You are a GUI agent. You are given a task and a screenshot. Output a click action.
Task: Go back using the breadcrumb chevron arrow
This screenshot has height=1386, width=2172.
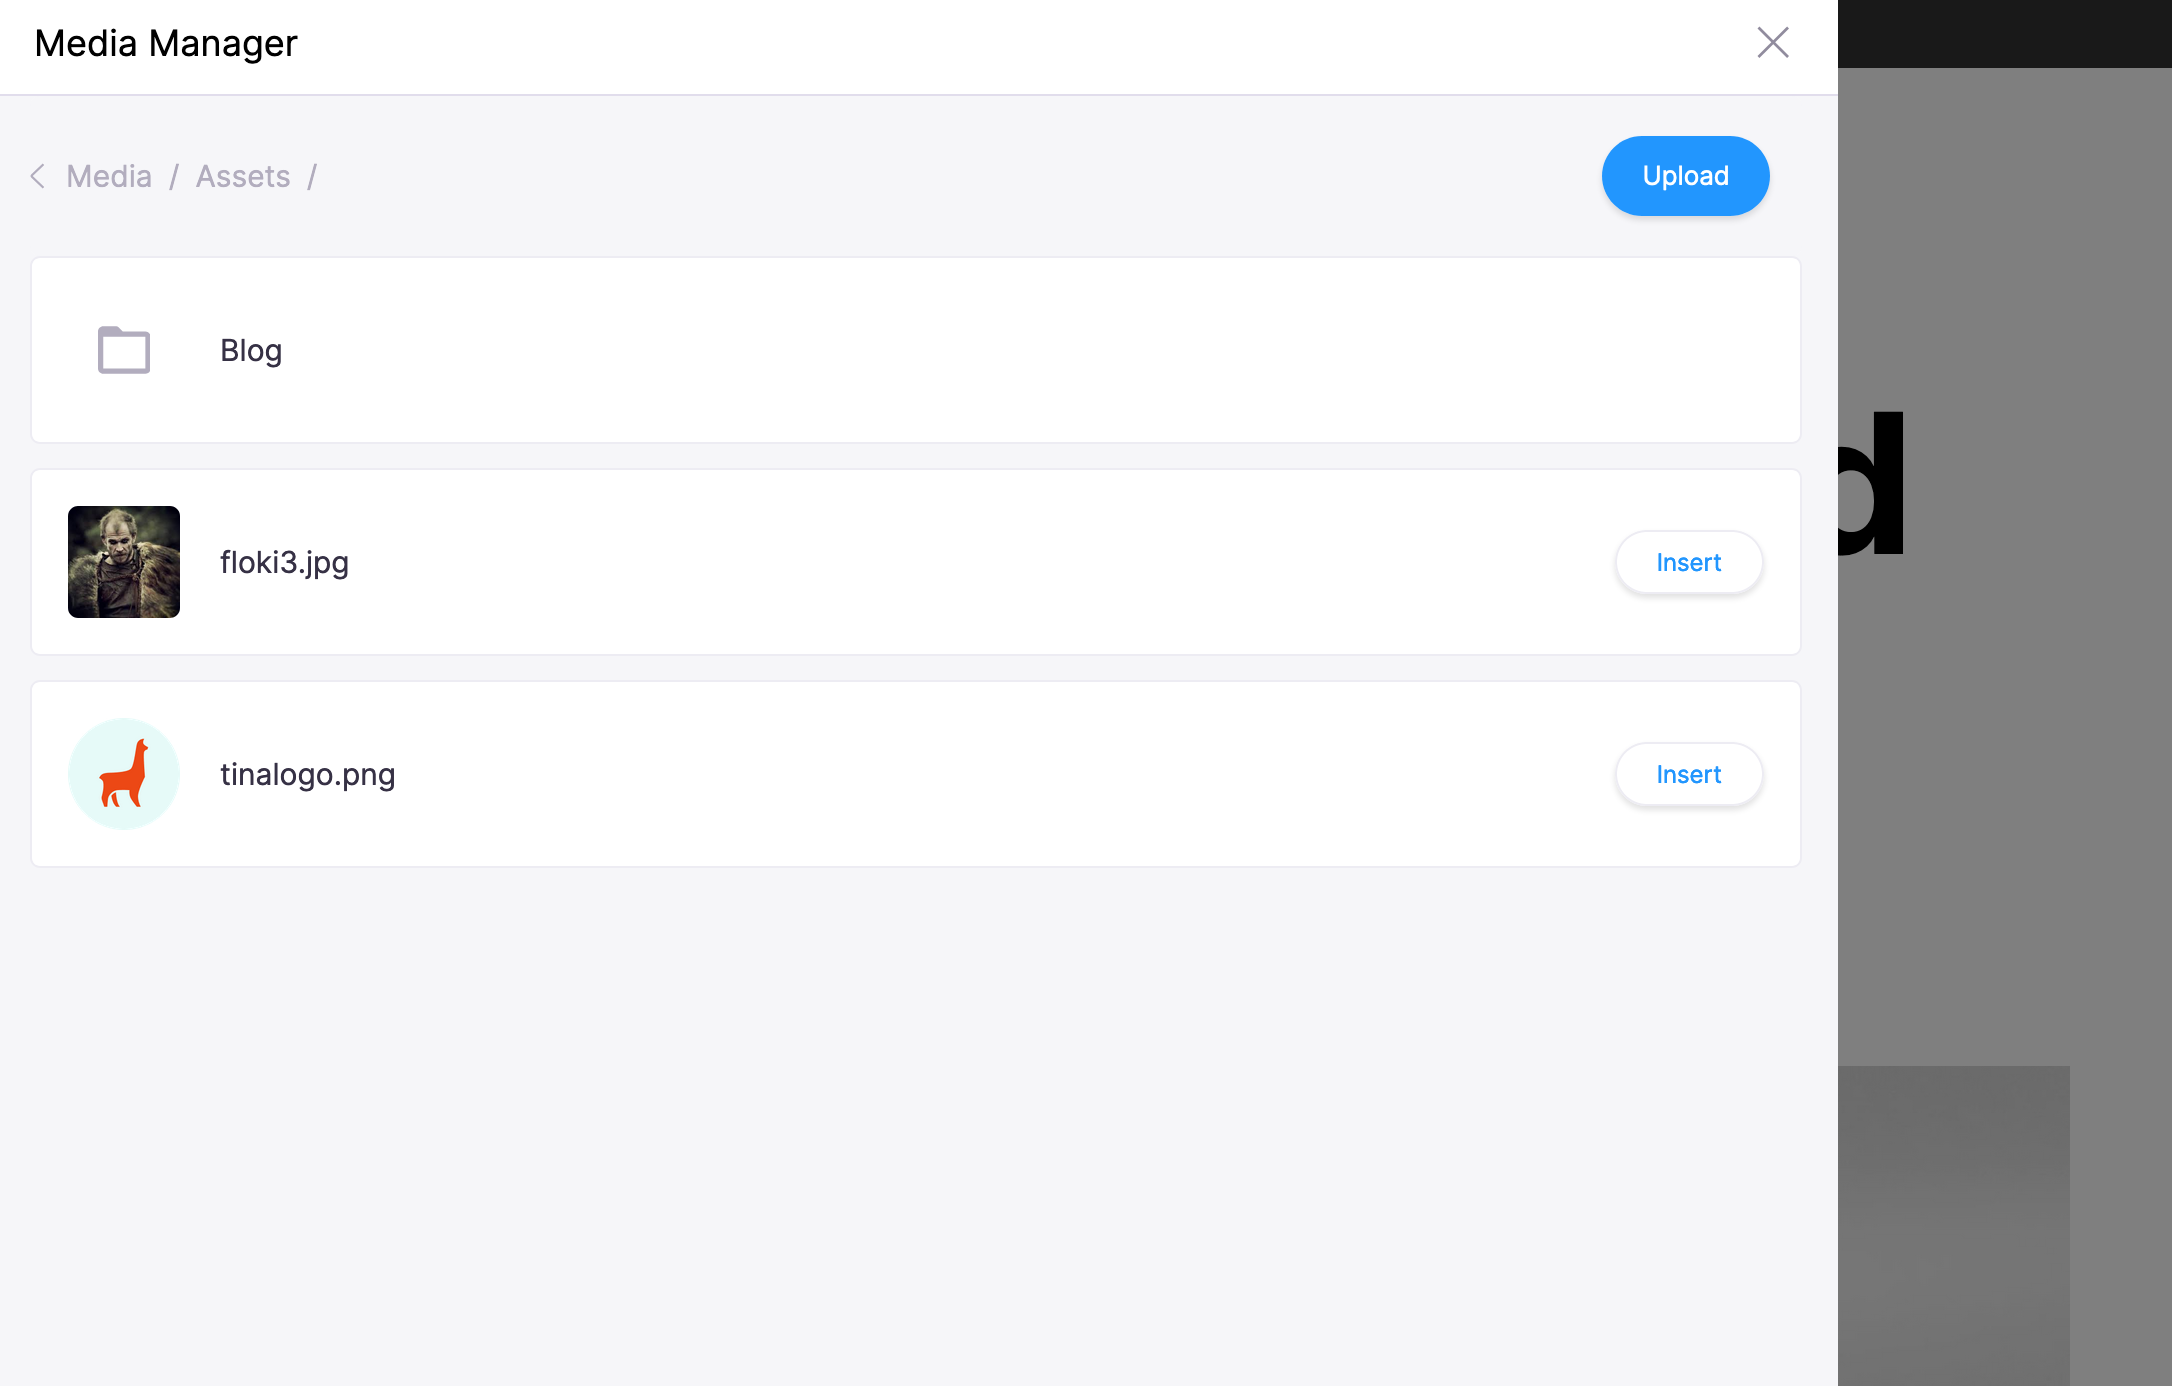pyautogui.click(x=38, y=176)
